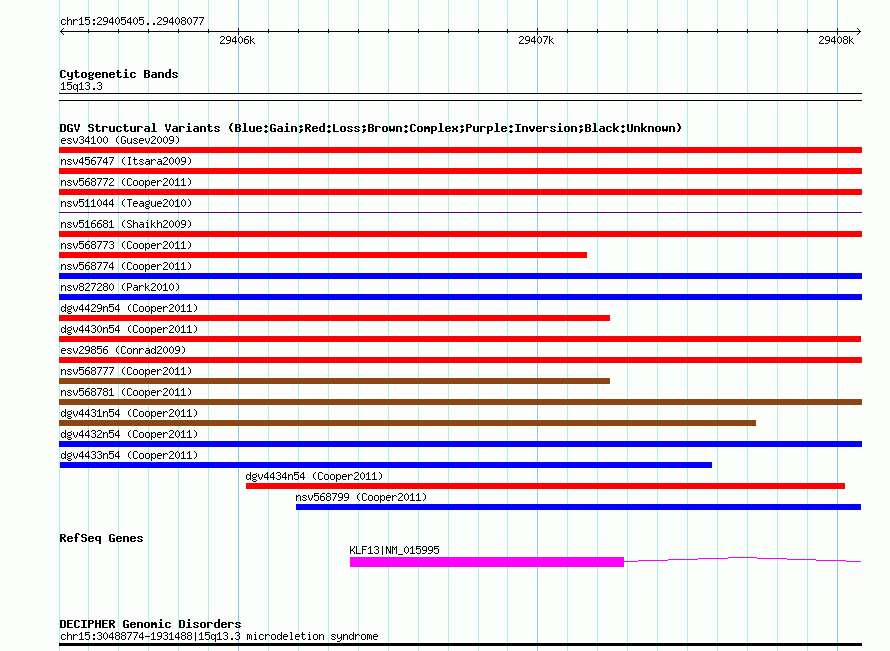
Task: Select the nsv568781 (Cooper2011) label
Action: coord(126,392)
